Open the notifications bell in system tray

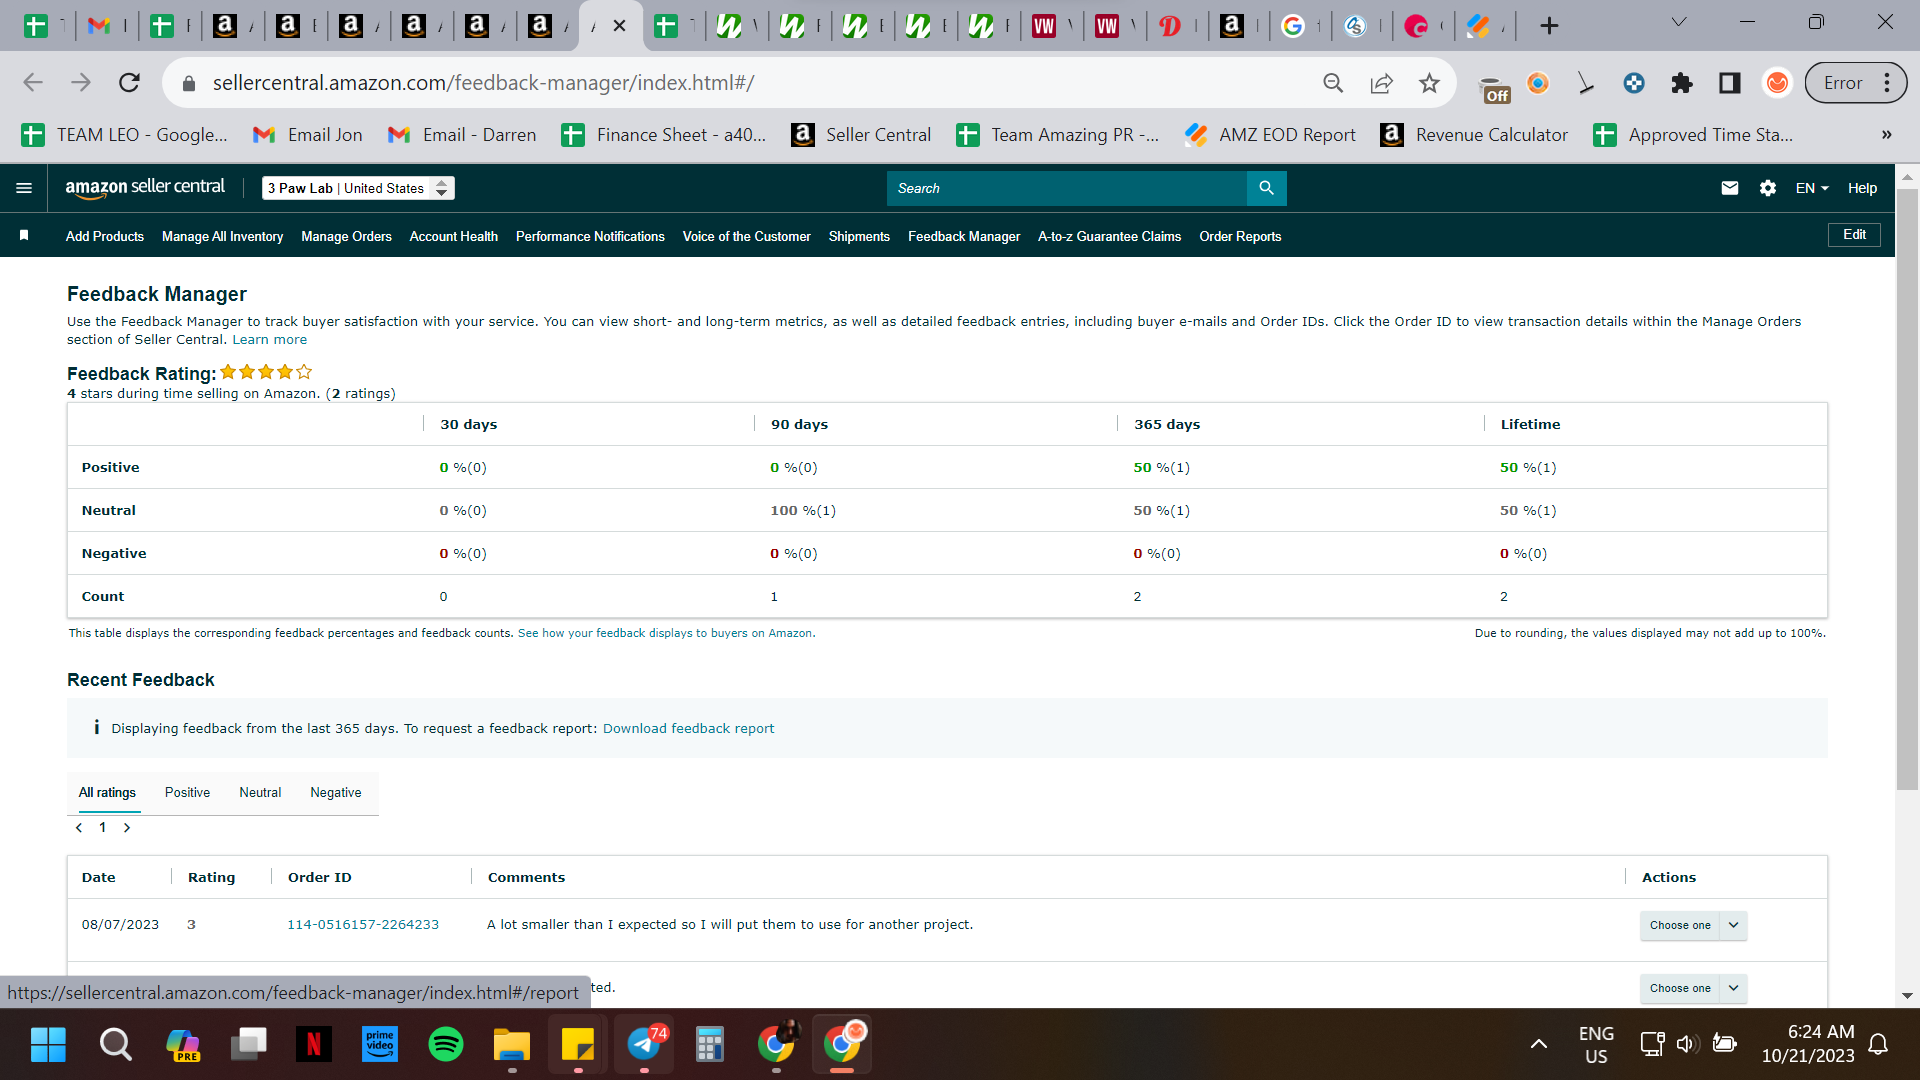coord(1878,1044)
